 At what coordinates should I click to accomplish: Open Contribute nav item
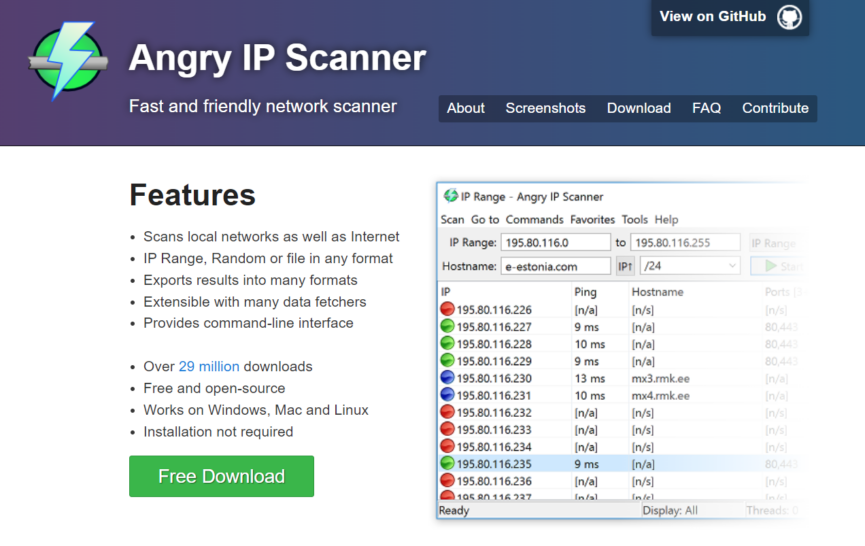(775, 108)
